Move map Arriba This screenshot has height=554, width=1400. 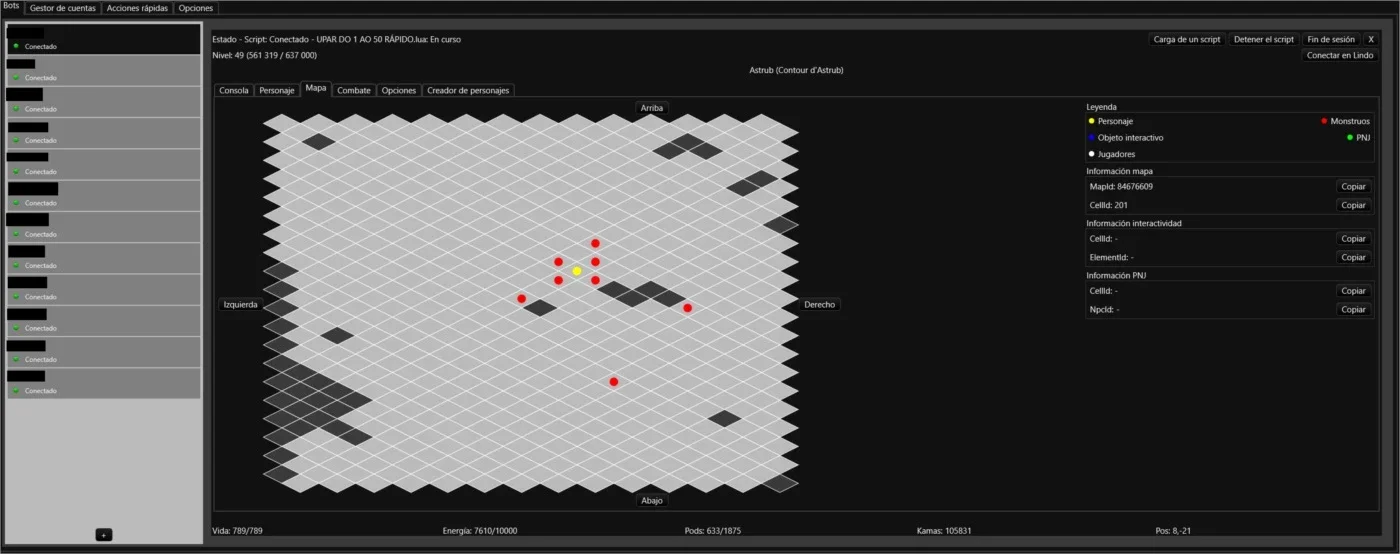click(652, 107)
